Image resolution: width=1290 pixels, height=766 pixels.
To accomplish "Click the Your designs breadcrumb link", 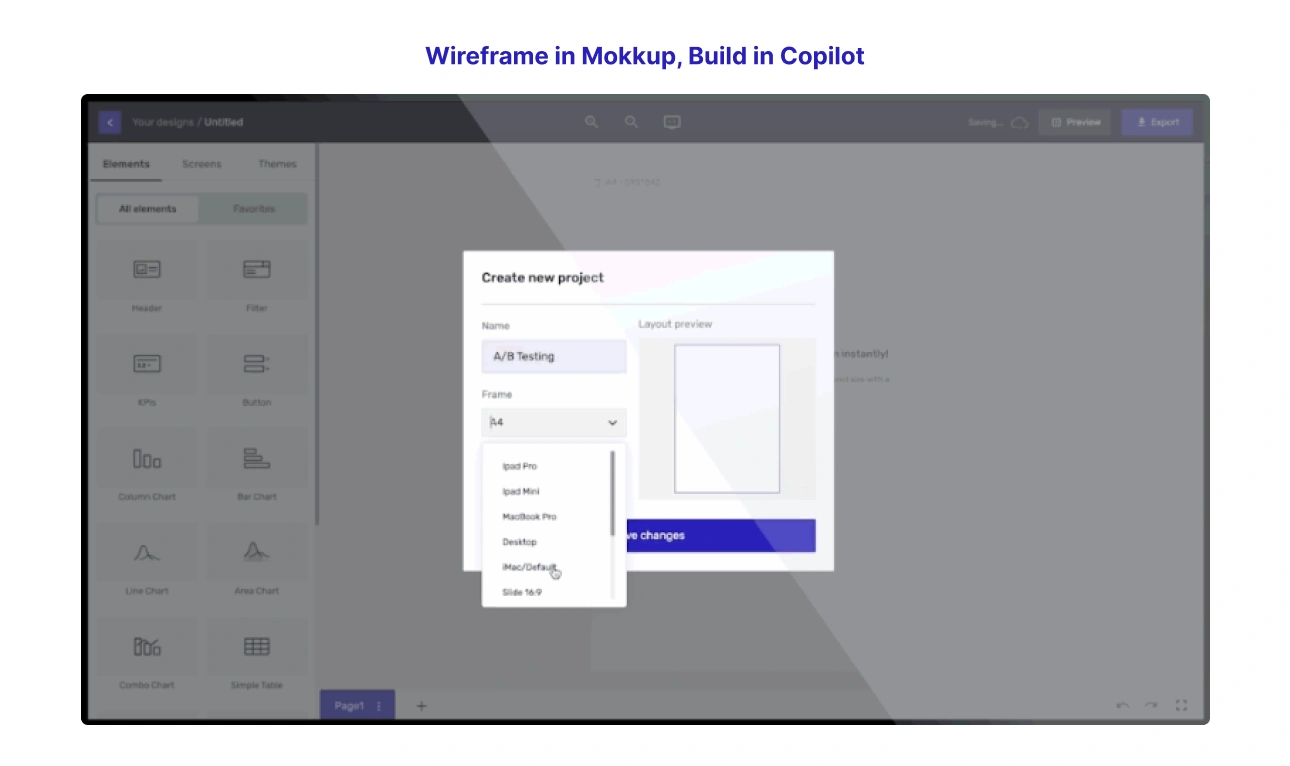I will point(164,122).
